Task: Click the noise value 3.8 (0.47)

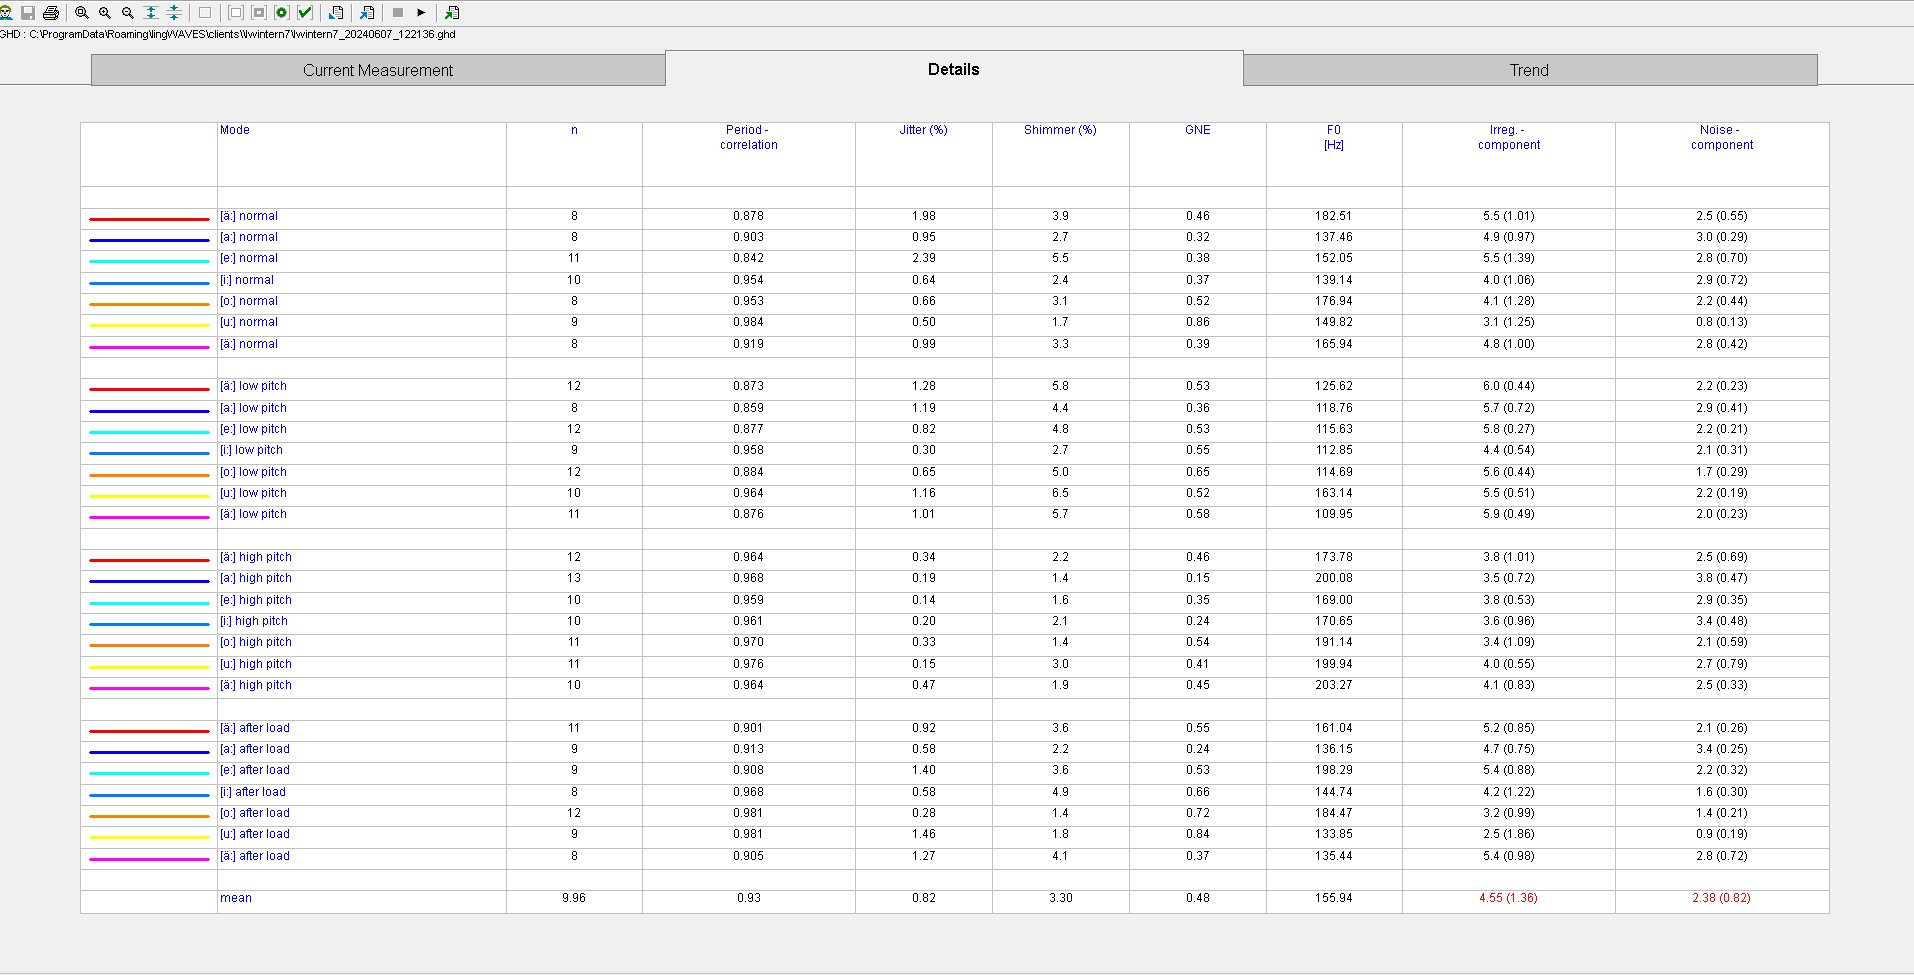Action: point(1722,578)
